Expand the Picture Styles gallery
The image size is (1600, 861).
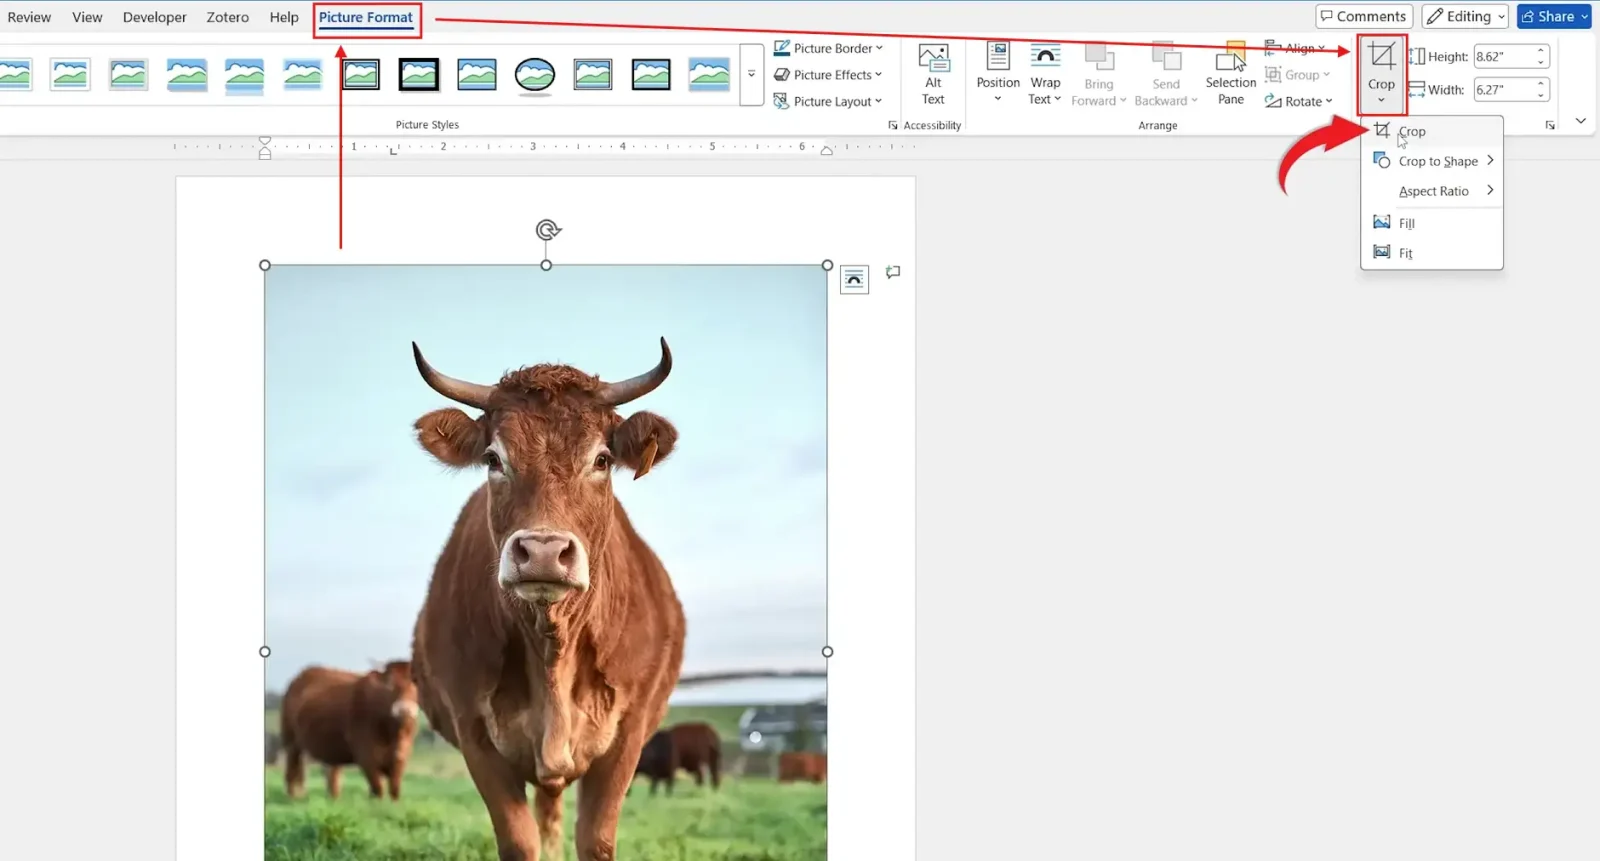click(751, 75)
